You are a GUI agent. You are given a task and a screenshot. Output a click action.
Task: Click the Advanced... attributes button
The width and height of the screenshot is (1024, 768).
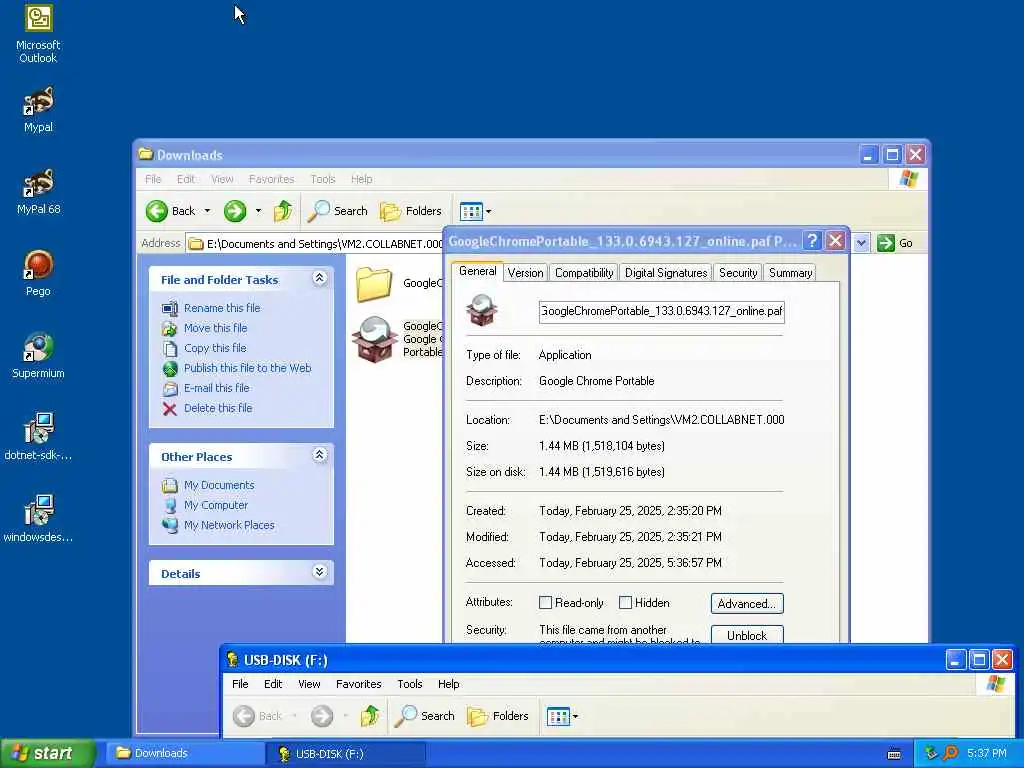tap(746, 603)
